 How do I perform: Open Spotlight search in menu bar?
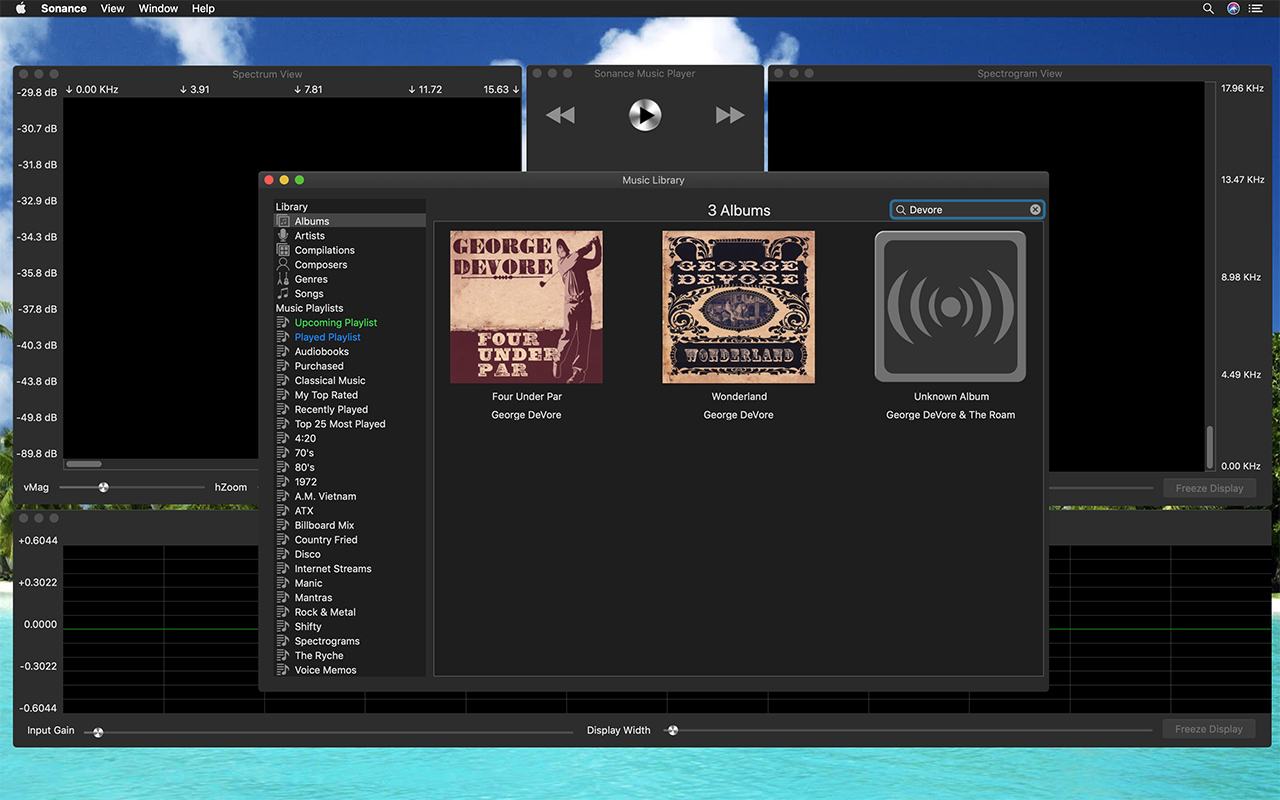pos(1208,8)
